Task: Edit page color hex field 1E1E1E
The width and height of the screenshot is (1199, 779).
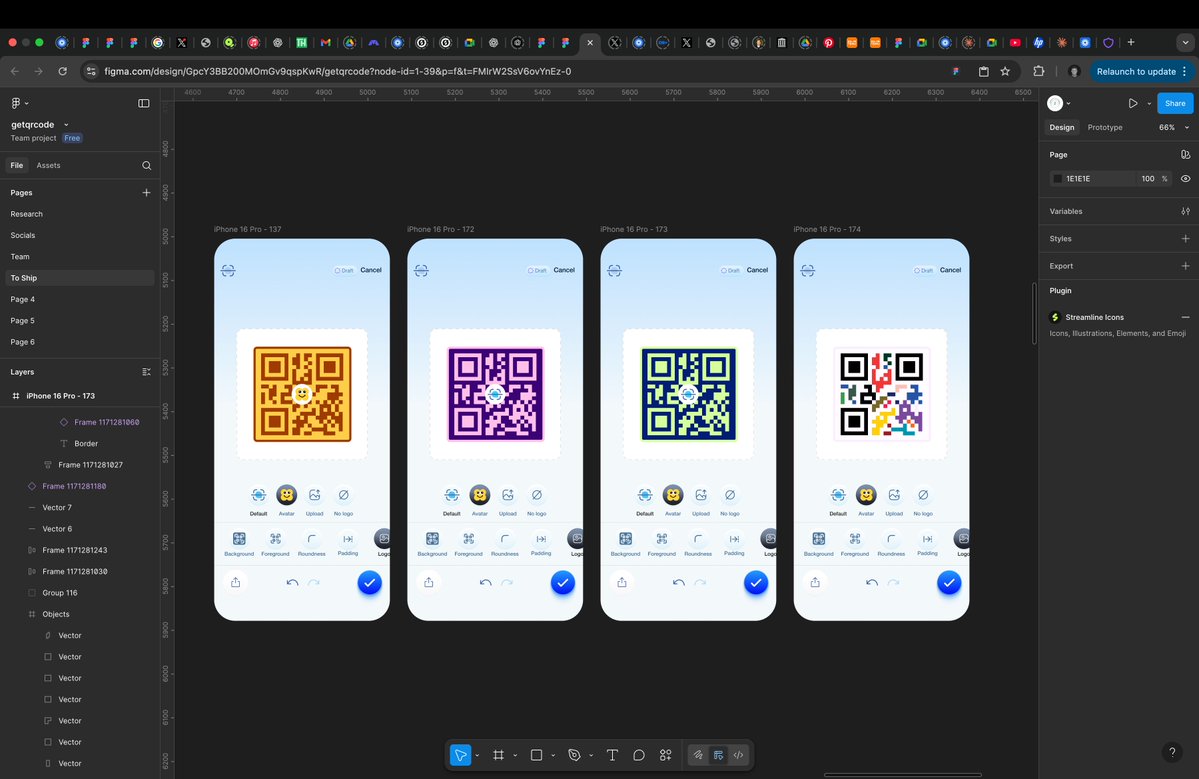Action: [1092, 179]
